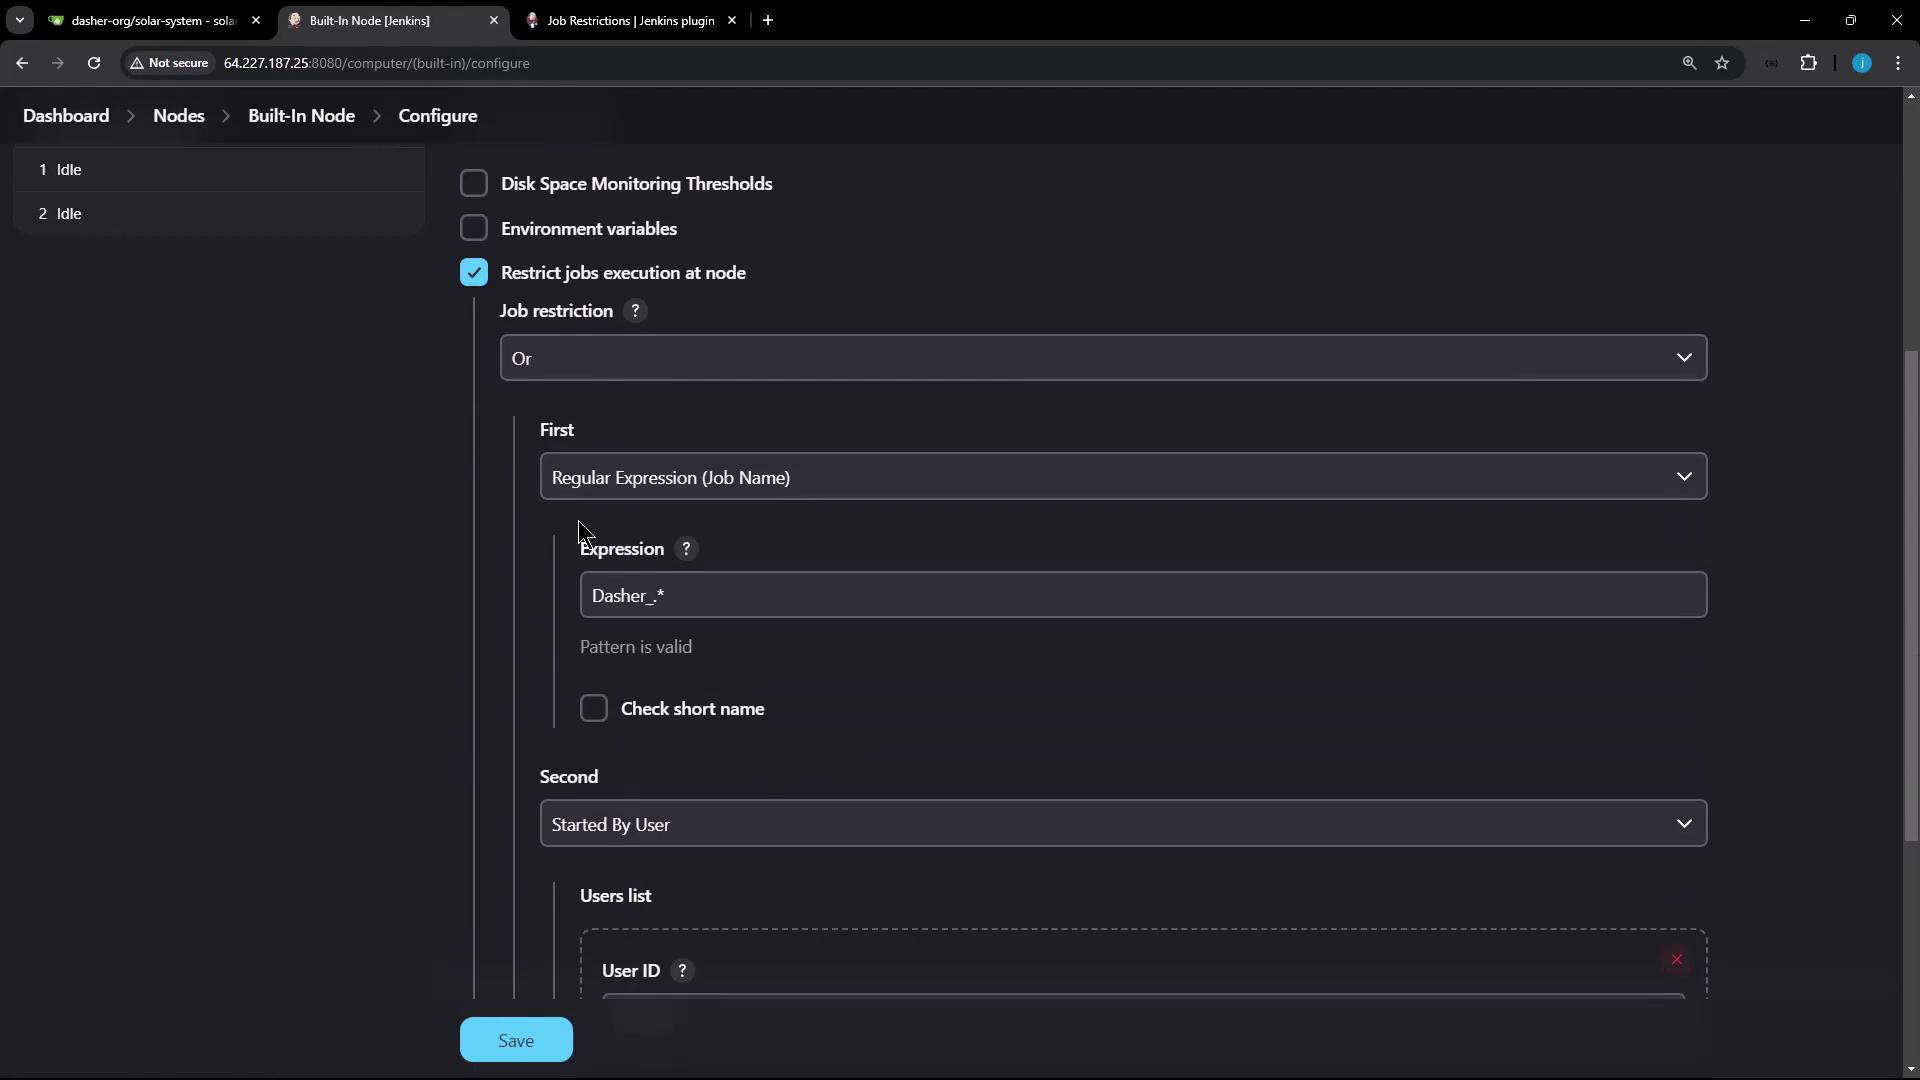The height and width of the screenshot is (1080, 1920).
Task: Switch to the Job Restrictions plugin tab
Action: [630, 21]
